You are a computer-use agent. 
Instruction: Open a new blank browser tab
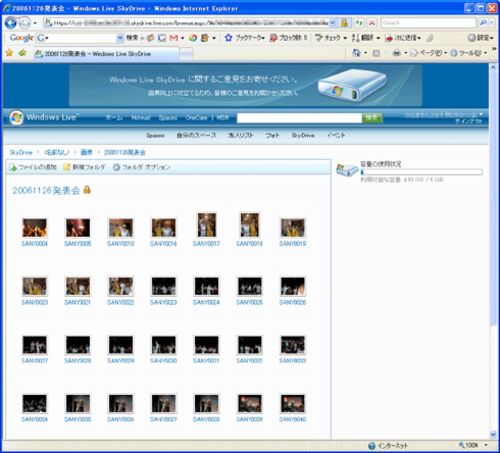click(x=186, y=54)
